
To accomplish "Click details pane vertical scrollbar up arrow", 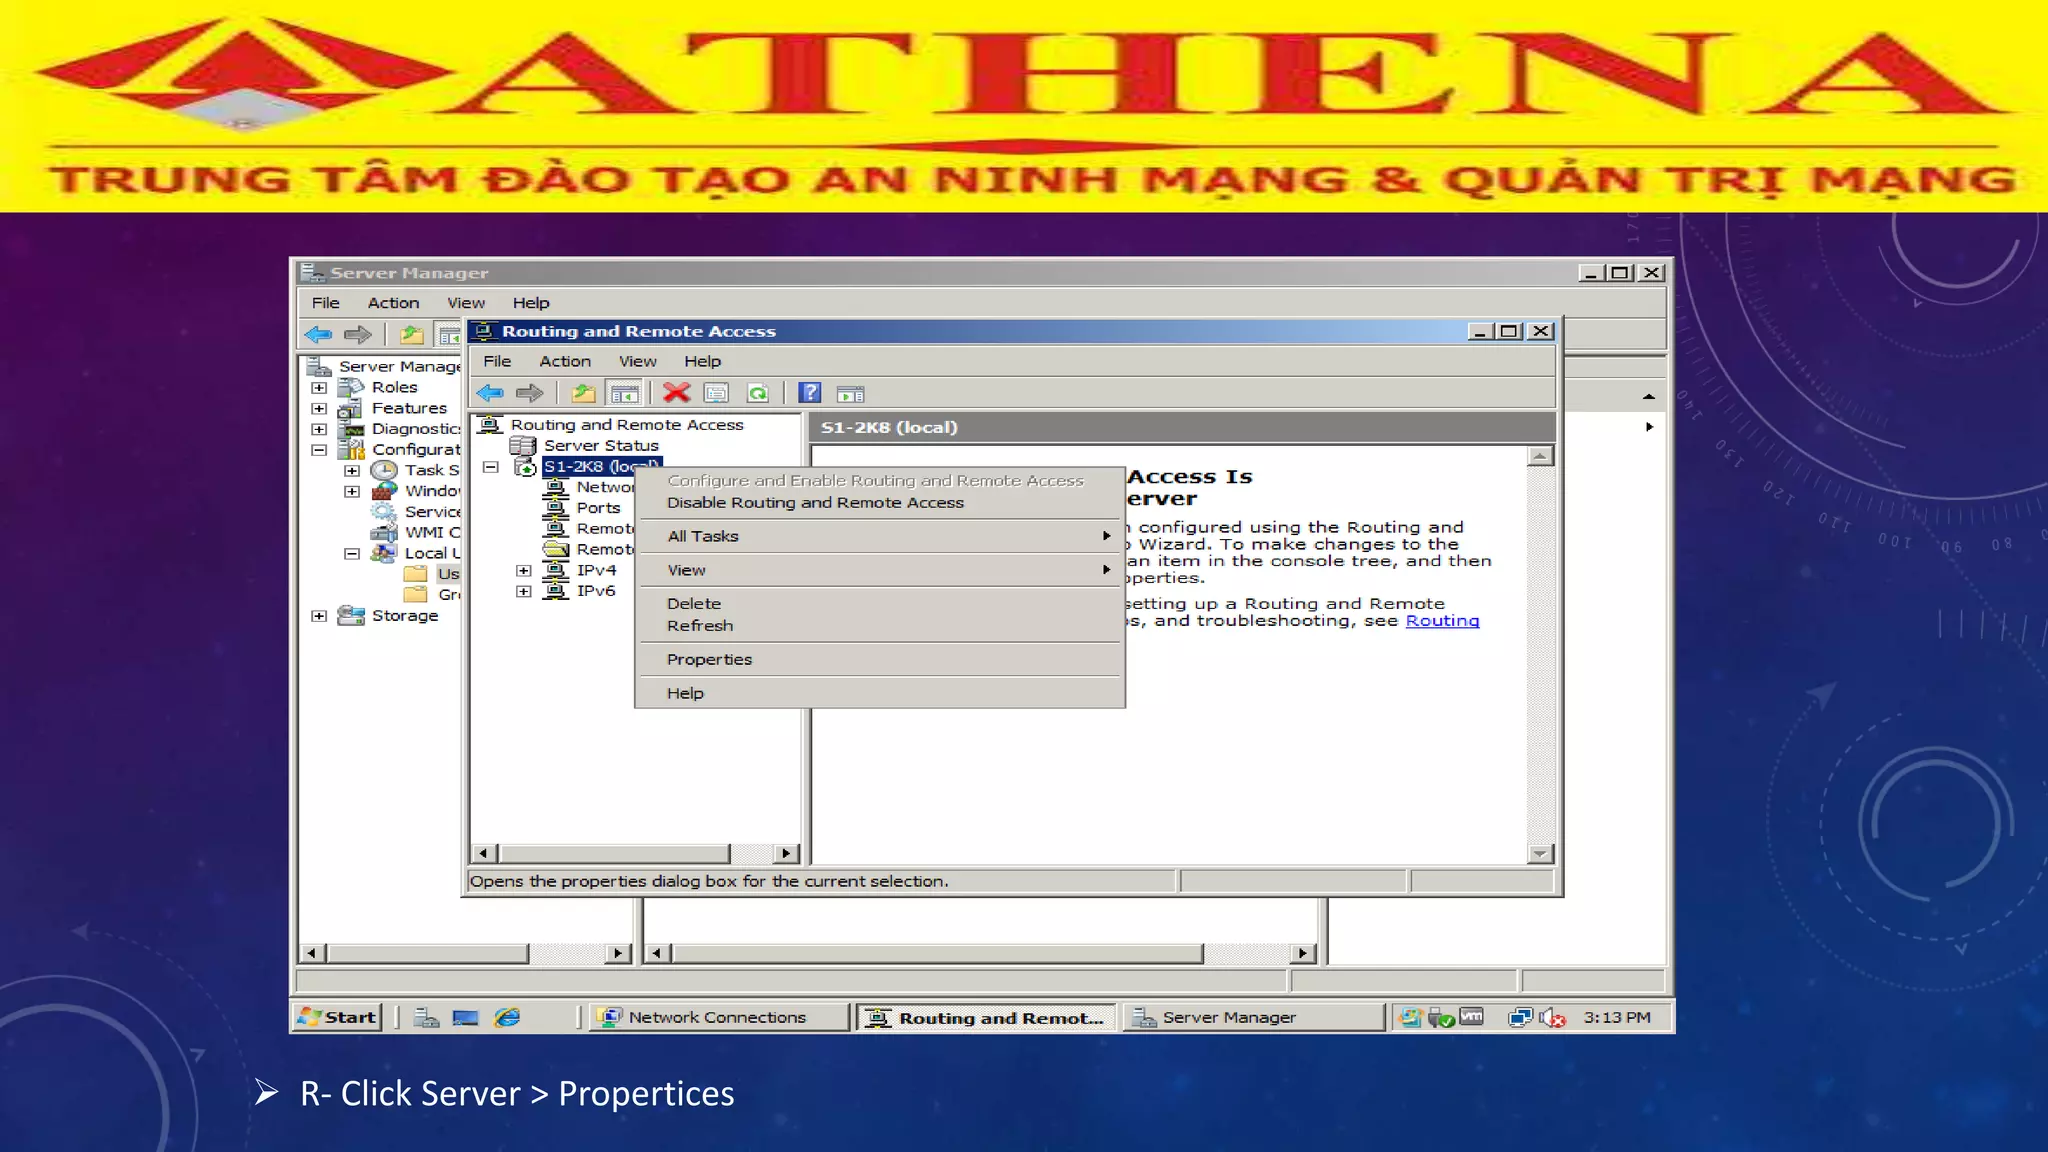I will coord(1541,457).
